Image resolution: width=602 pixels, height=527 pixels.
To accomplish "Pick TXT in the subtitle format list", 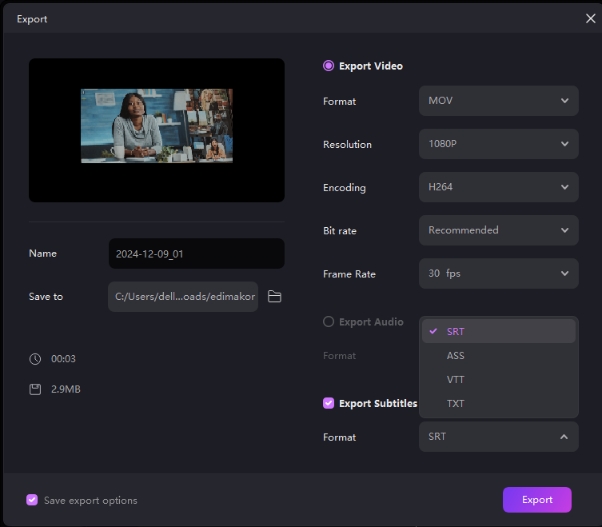I will 456,404.
